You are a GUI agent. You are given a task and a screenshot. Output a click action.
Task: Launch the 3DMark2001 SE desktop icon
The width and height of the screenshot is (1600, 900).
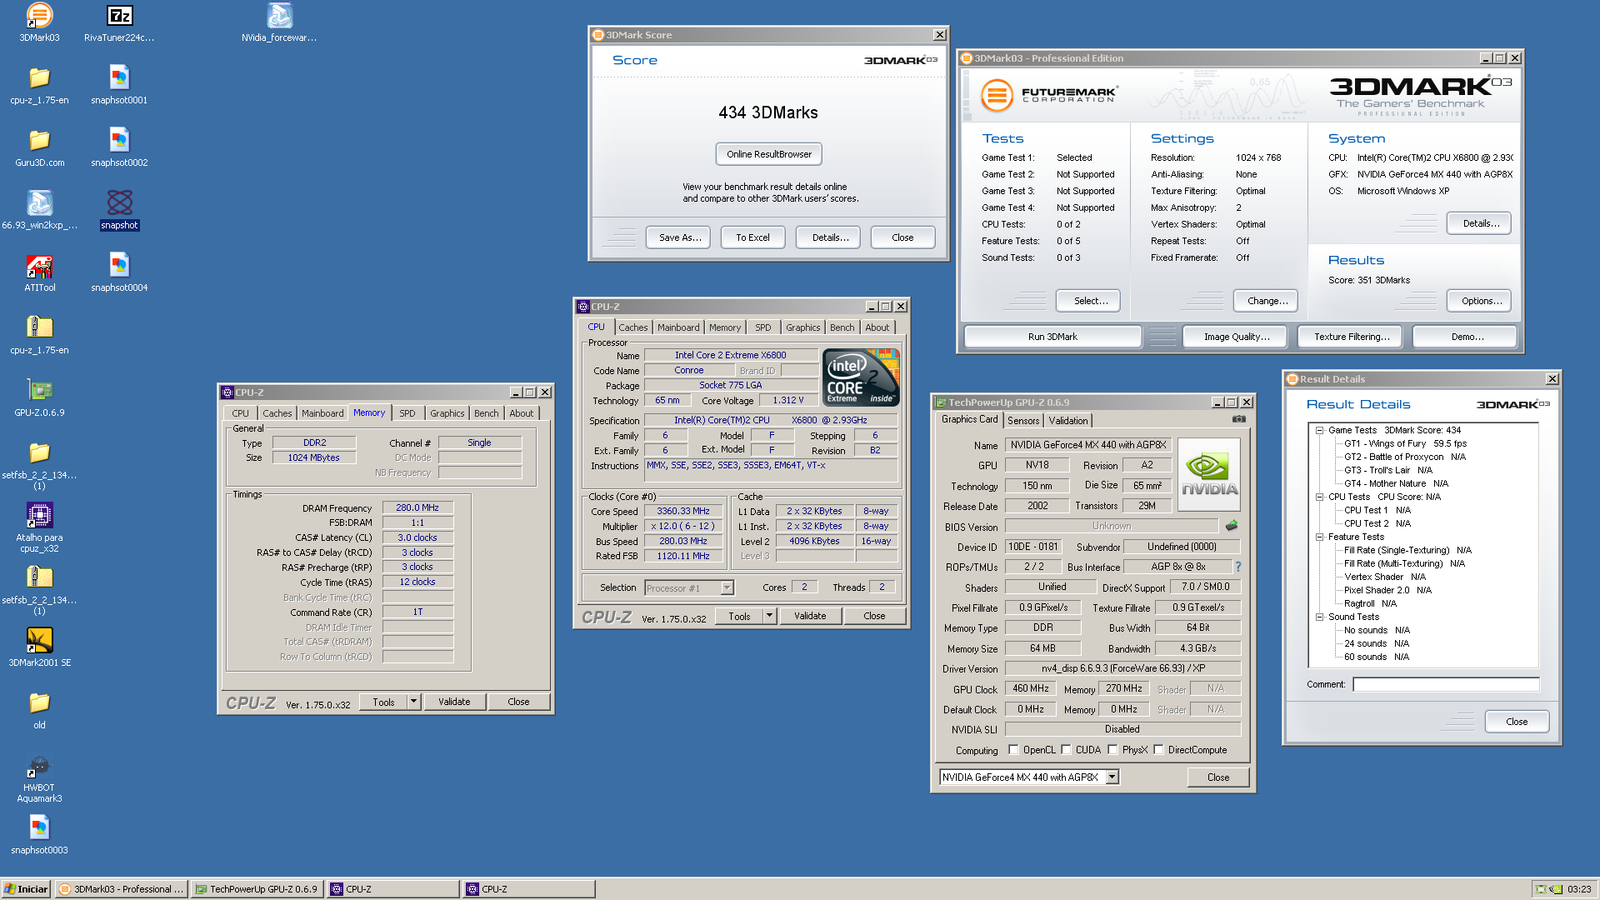(x=39, y=641)
